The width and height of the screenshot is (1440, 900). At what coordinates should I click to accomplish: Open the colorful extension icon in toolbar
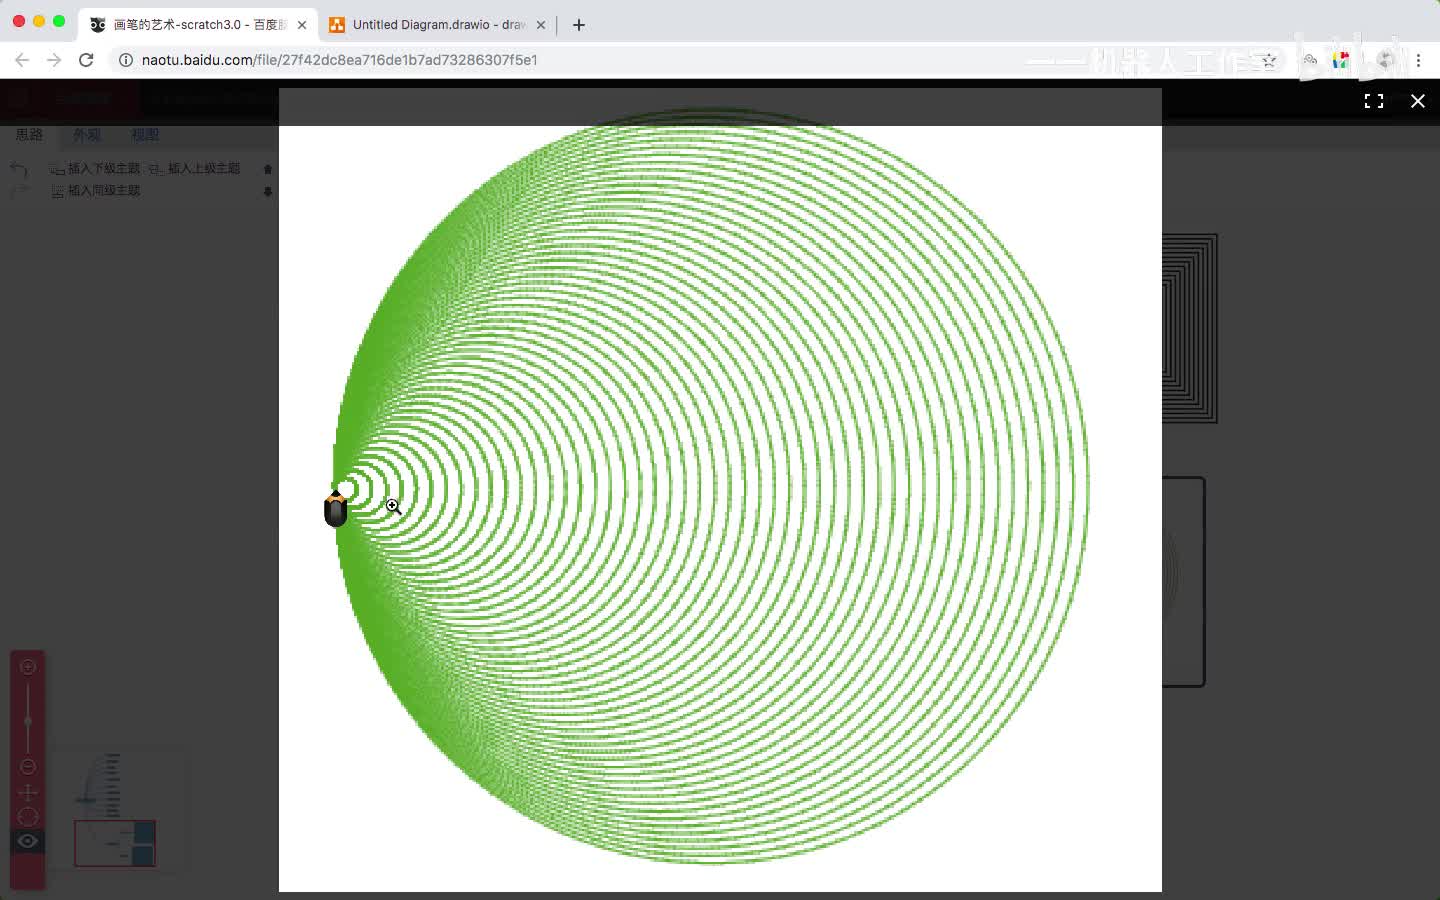click(x=1341, y=60)
